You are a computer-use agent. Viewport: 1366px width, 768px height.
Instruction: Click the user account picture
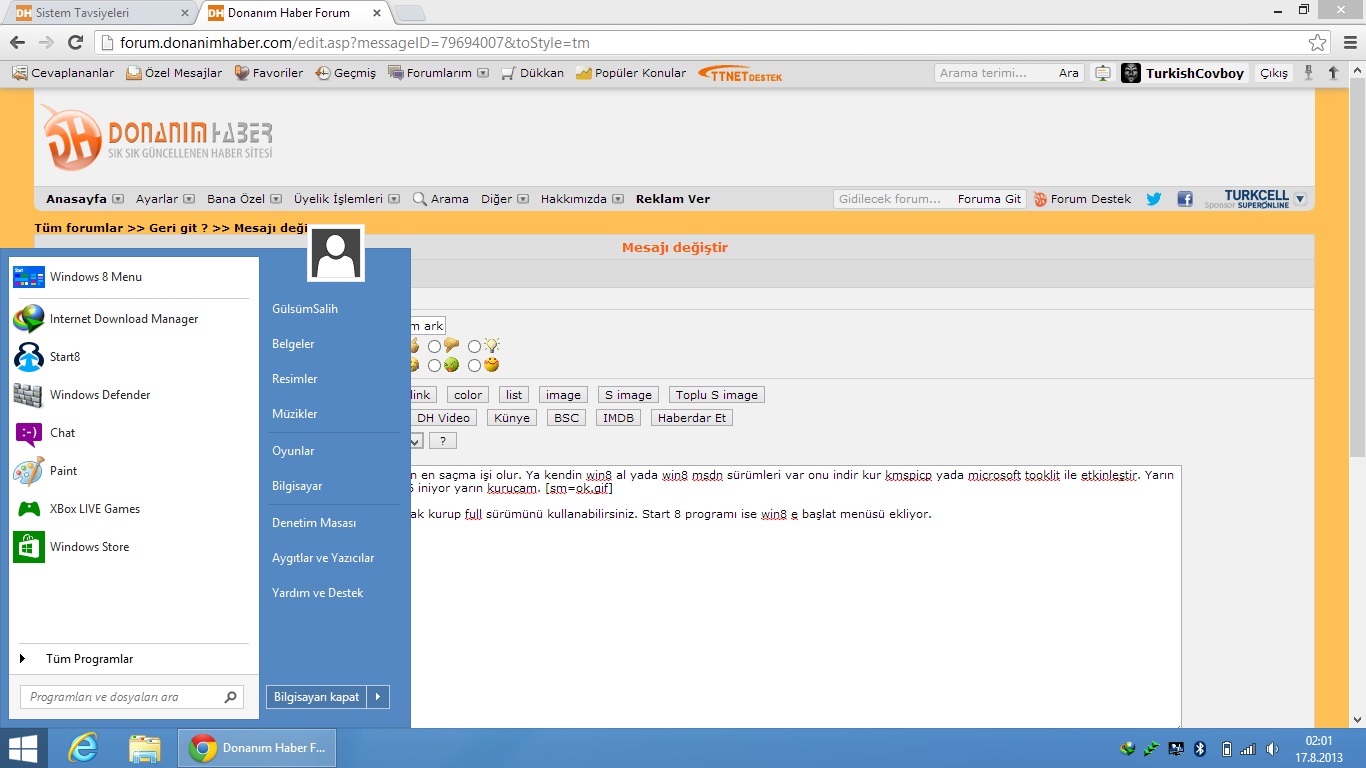pyautogui.click(x=336, y=253)
